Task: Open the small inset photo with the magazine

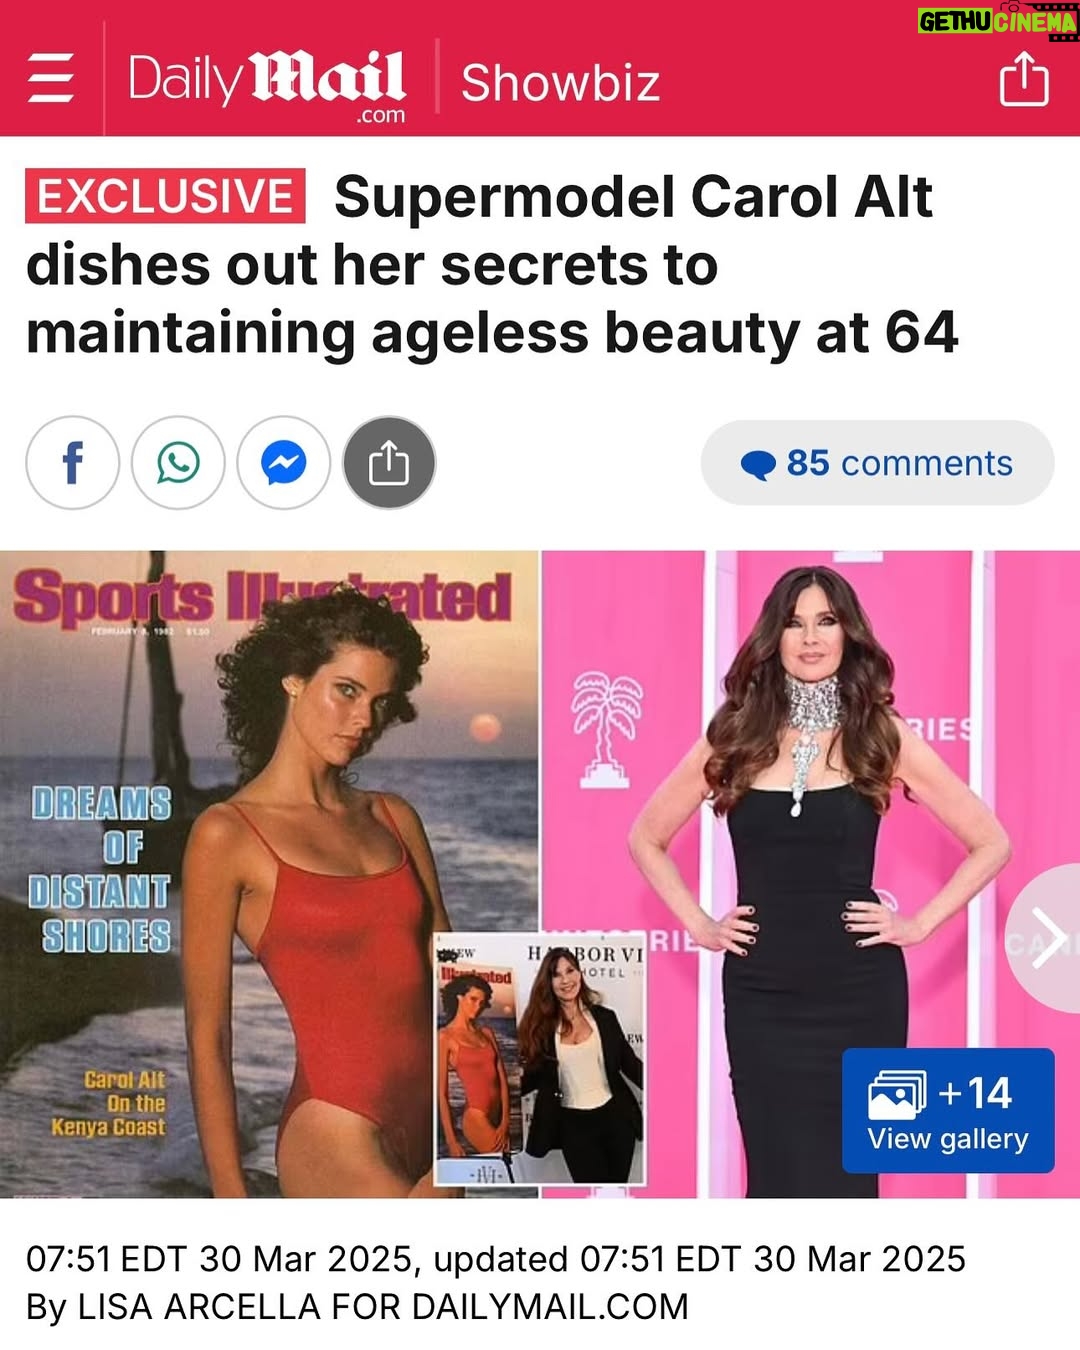Action: point(540,1059)
